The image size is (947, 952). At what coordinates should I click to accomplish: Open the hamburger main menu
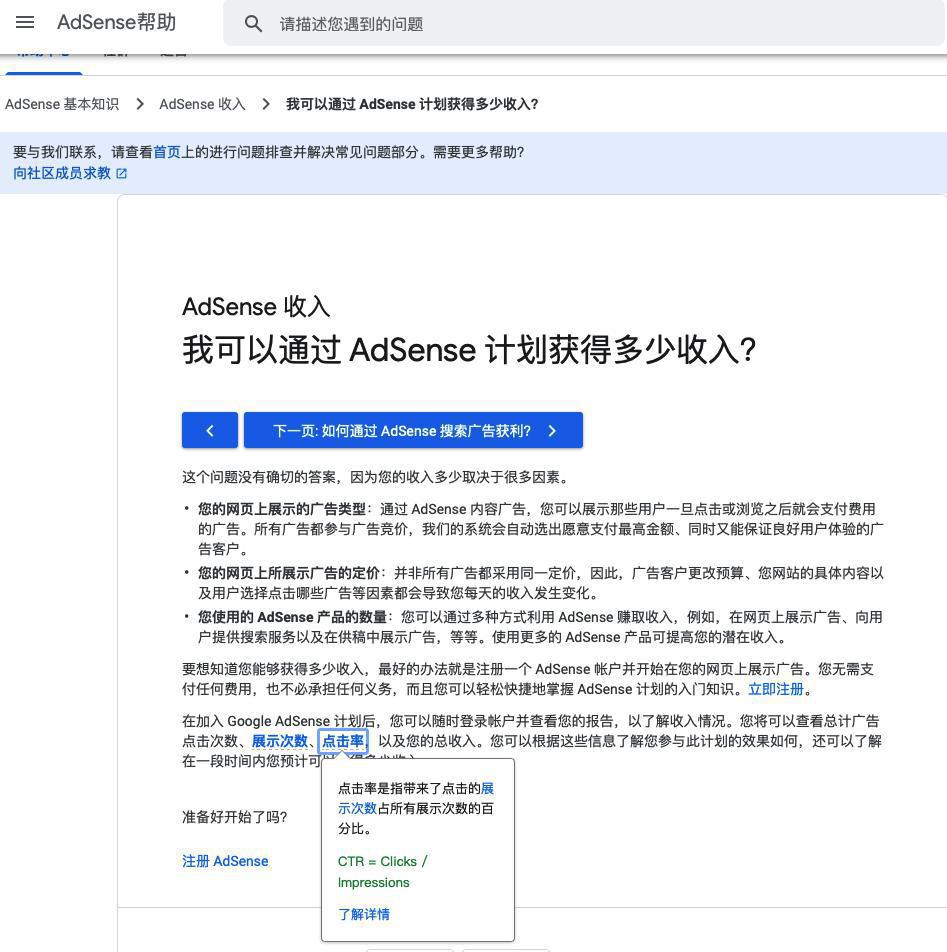coord(25,22)
